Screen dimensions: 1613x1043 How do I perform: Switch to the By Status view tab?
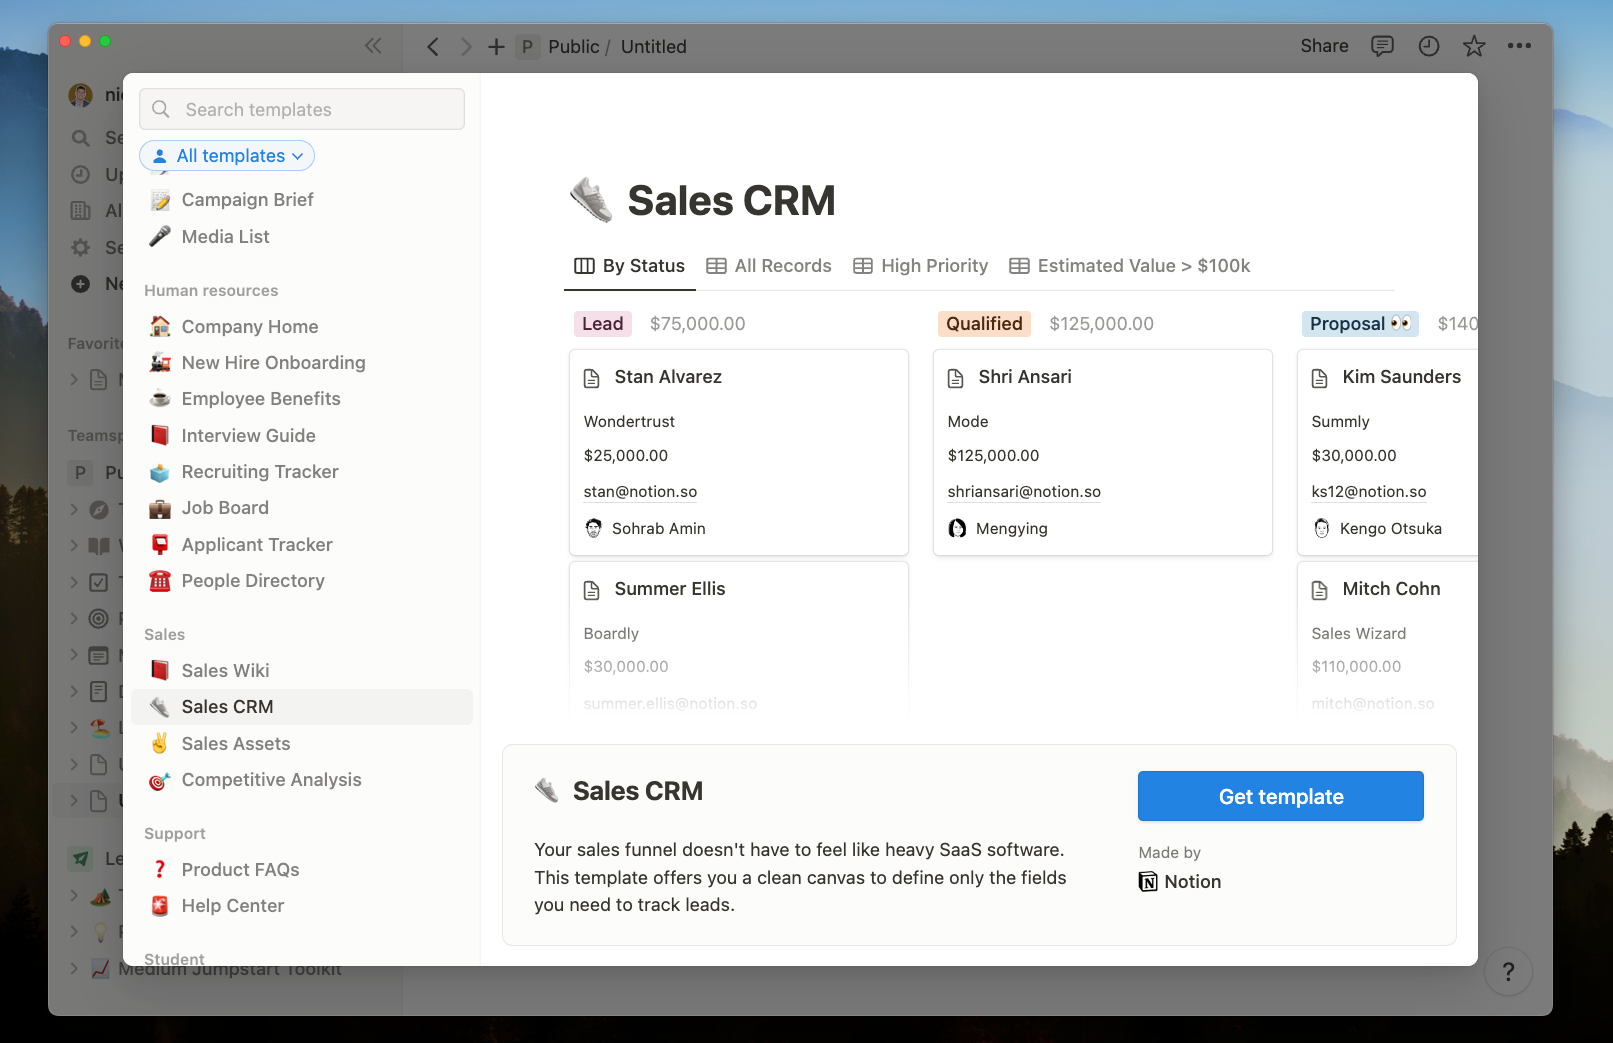pyautogui.click(x=629, y=266)
